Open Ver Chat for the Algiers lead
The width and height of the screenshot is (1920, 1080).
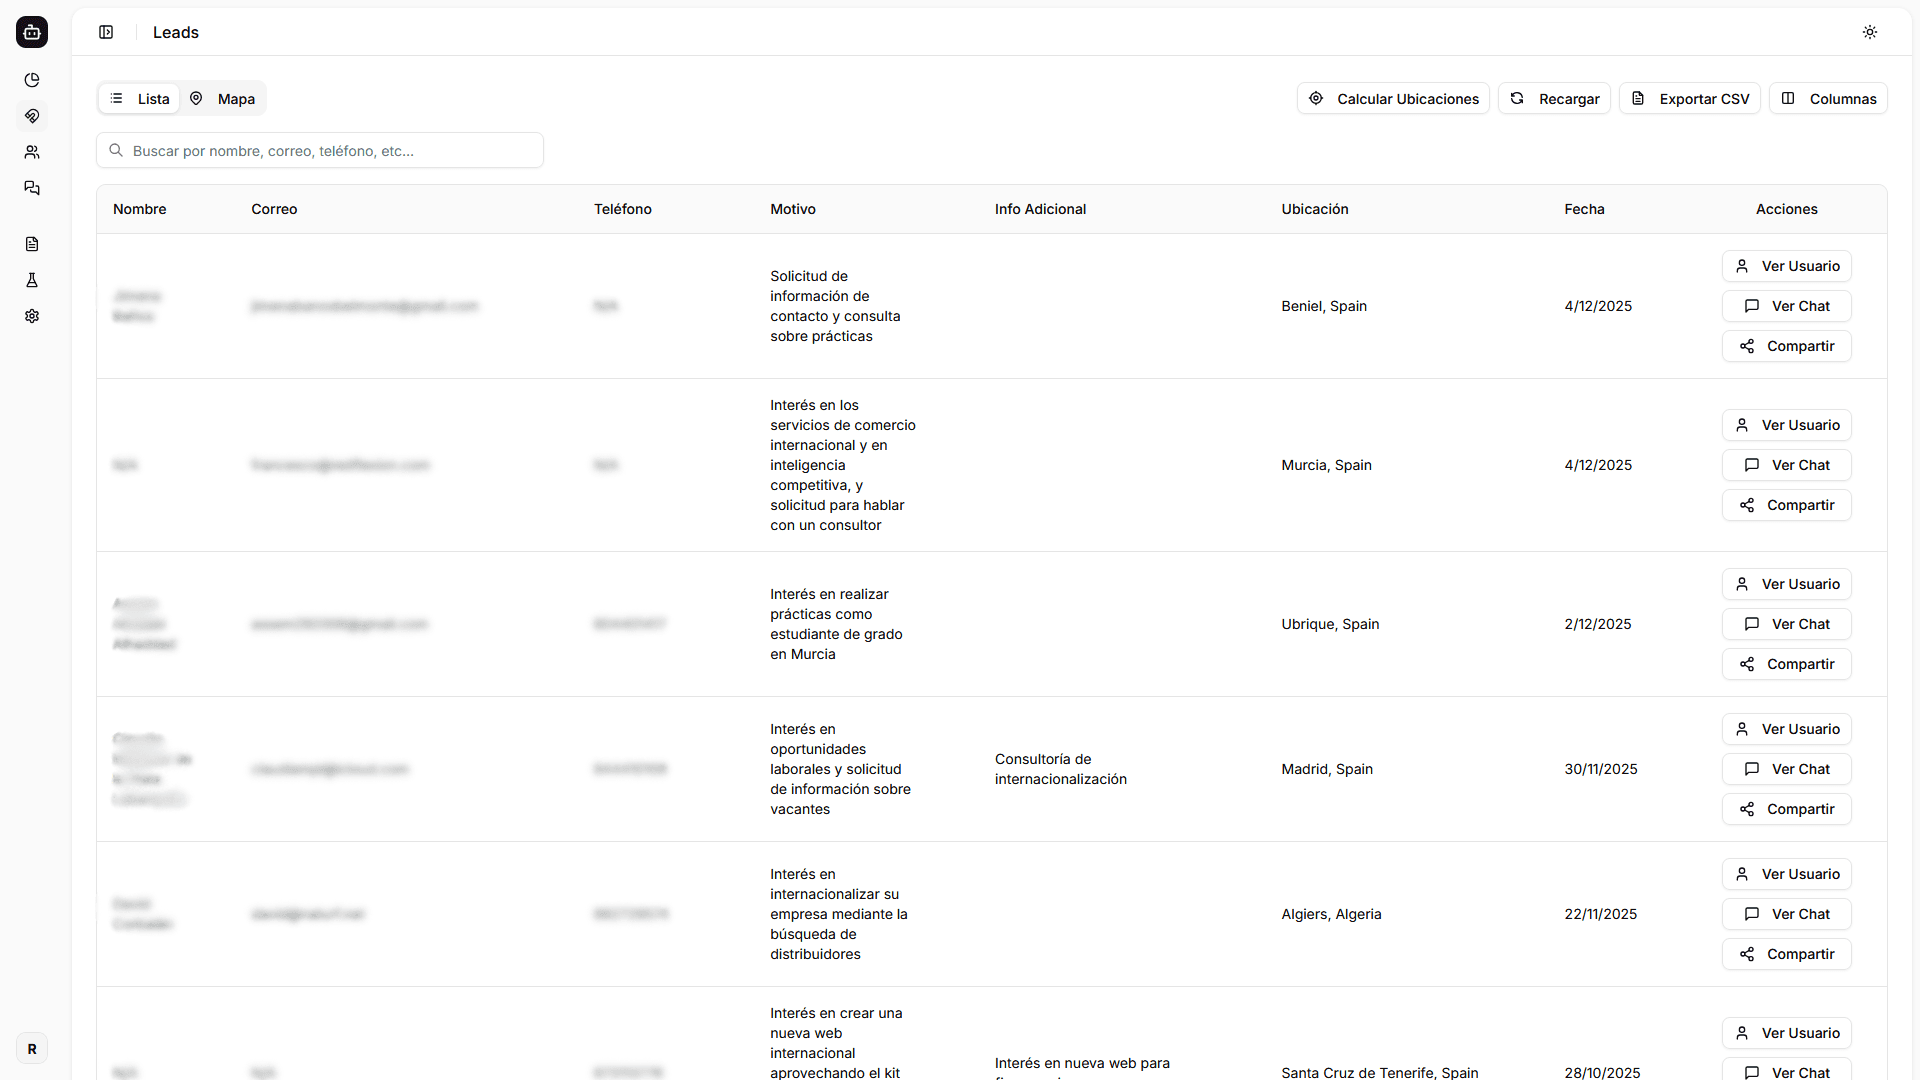[x=1786, y=913]
